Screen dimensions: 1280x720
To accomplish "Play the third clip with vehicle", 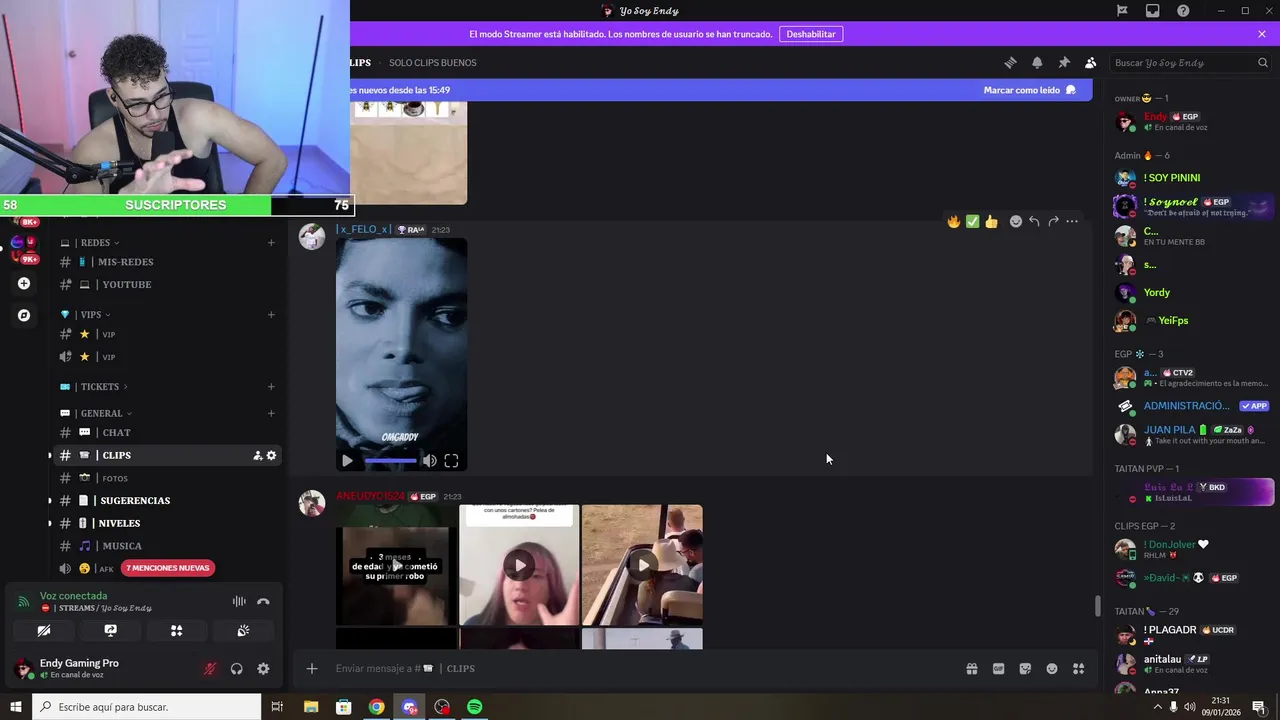I will pos(642,565).
